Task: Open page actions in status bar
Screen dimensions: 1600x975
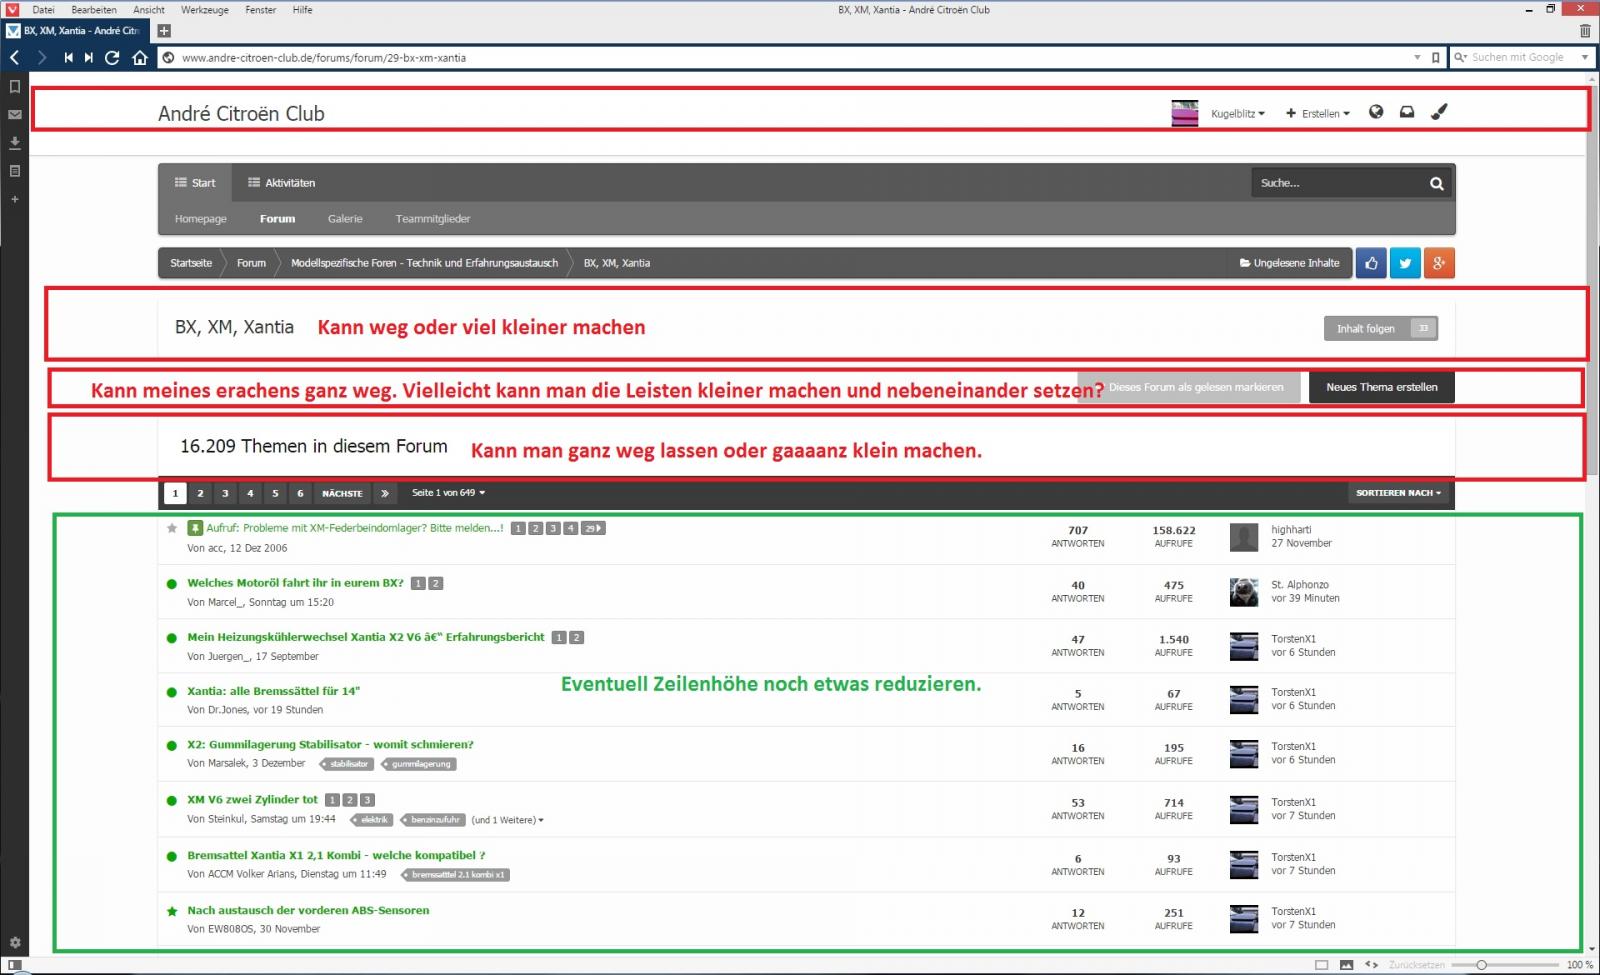Action: coord(1371,965)
